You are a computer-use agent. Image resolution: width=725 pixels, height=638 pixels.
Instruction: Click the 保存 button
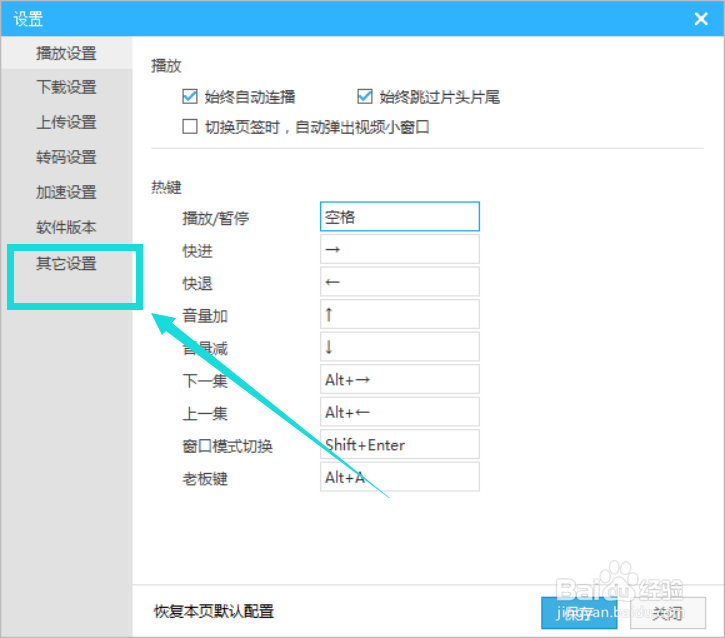tap(579, 613)
